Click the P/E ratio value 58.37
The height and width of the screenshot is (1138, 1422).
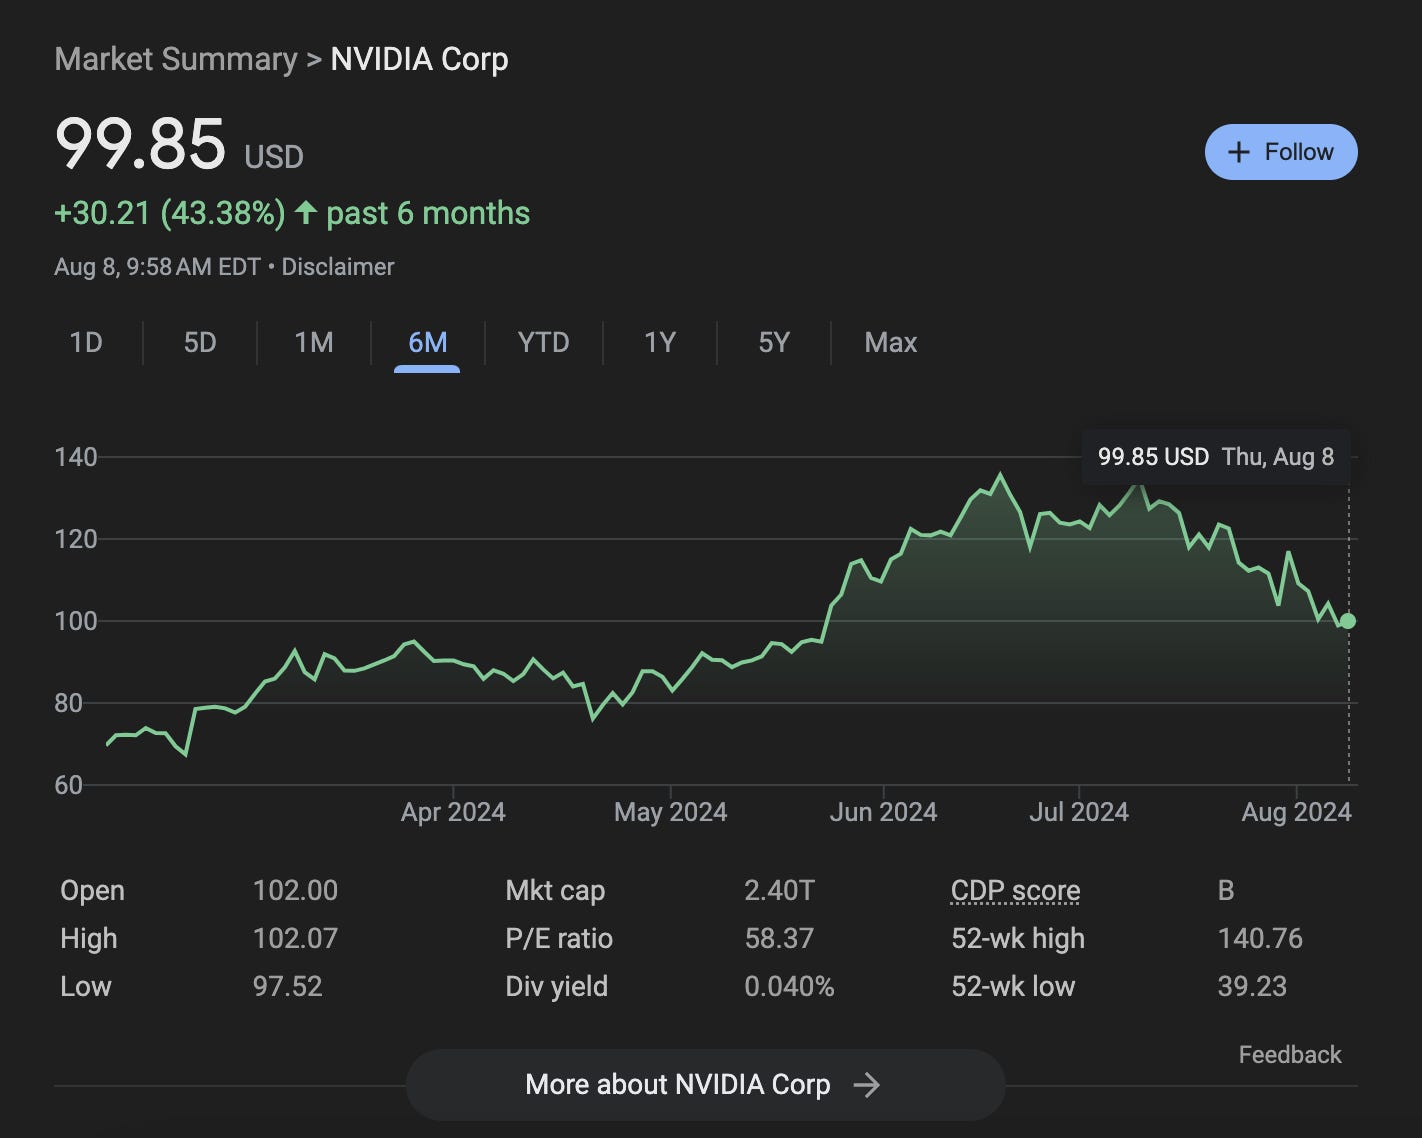point(779,938)
